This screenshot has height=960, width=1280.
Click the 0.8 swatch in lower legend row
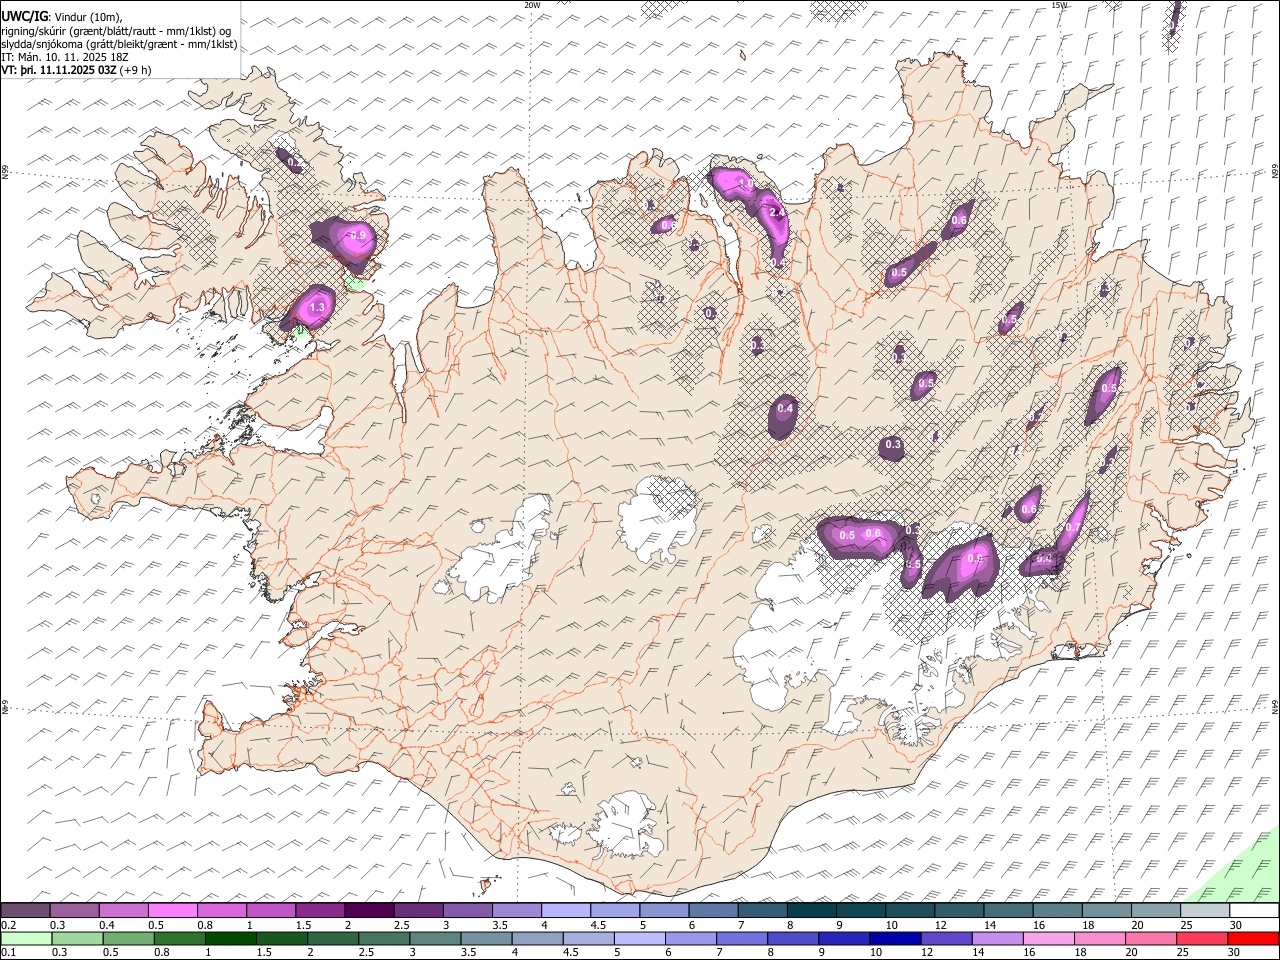[x=179, y=939]
